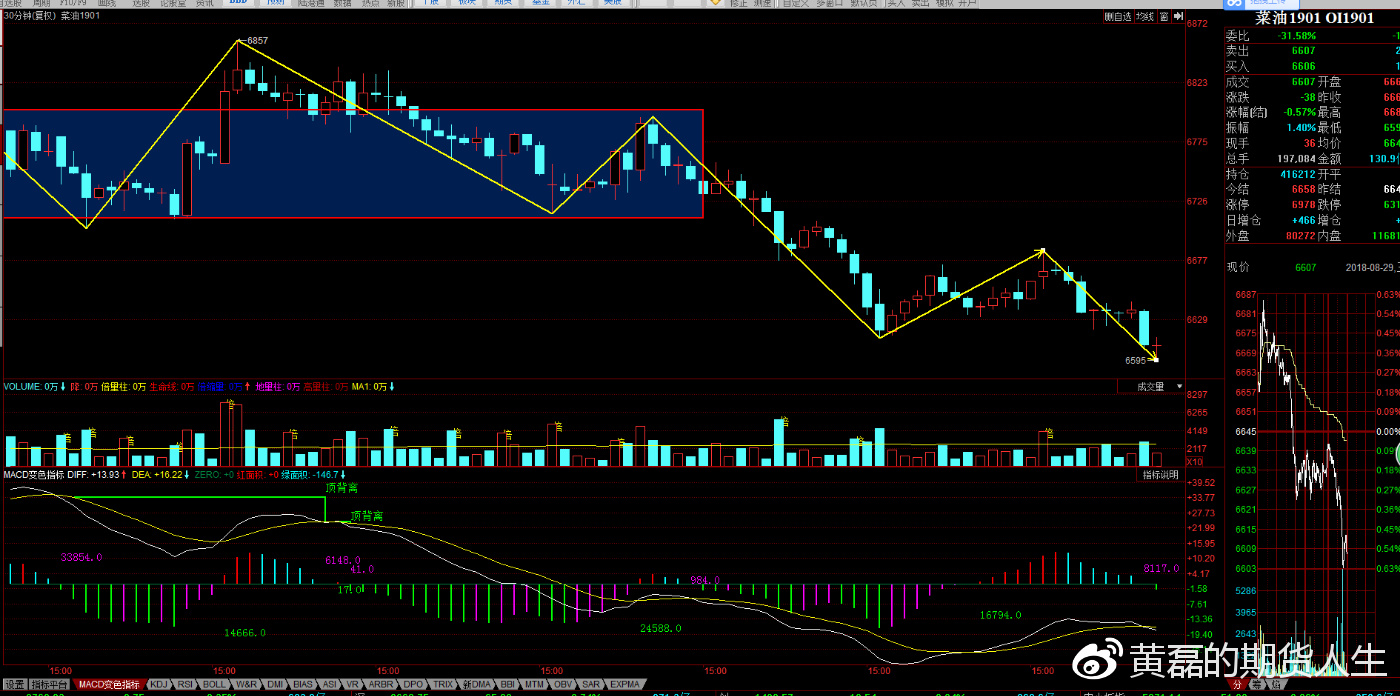Click the VOLUME: 0万 indicator label

point(32,386)
